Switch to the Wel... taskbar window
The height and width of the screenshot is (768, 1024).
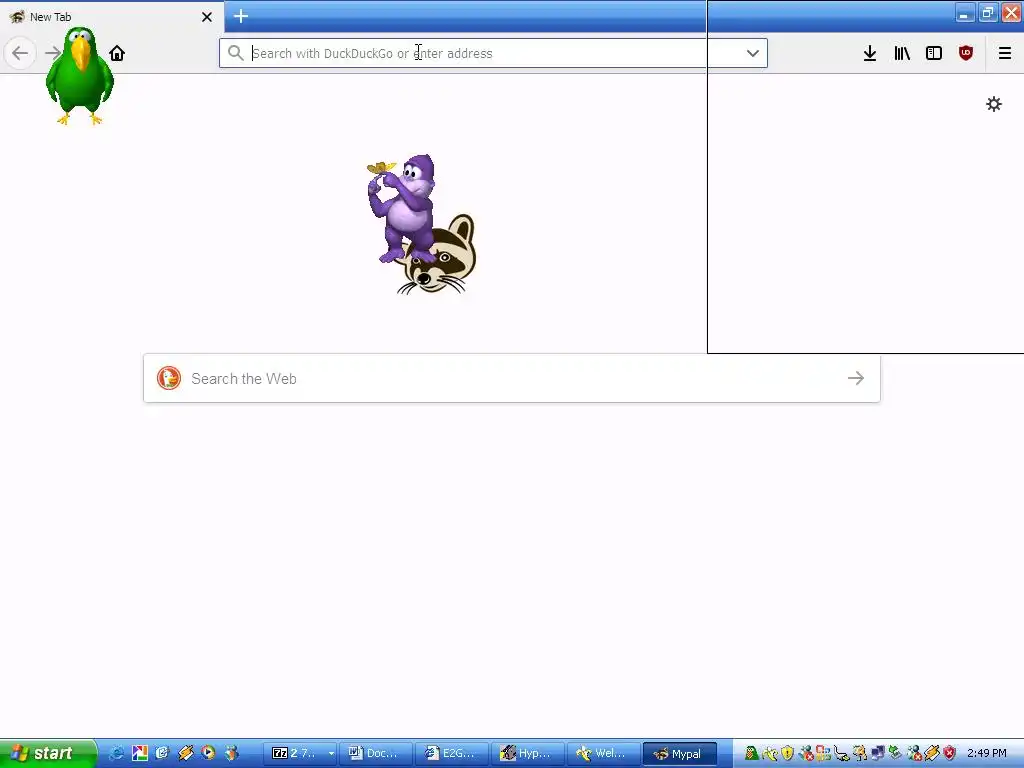603,754
